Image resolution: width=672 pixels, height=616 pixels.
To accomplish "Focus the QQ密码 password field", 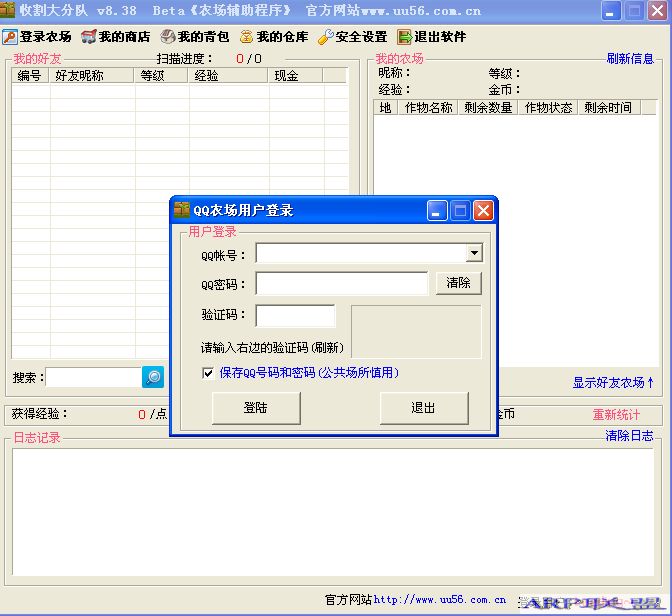I will pyautogui.click(x=342, y=283).
